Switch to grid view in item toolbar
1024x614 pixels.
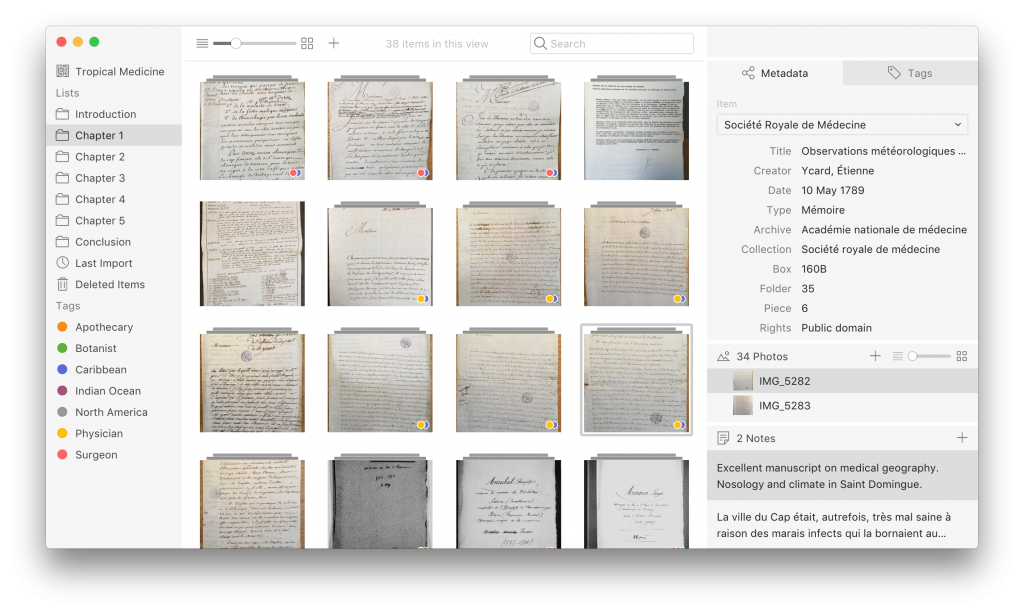(307, 44)
